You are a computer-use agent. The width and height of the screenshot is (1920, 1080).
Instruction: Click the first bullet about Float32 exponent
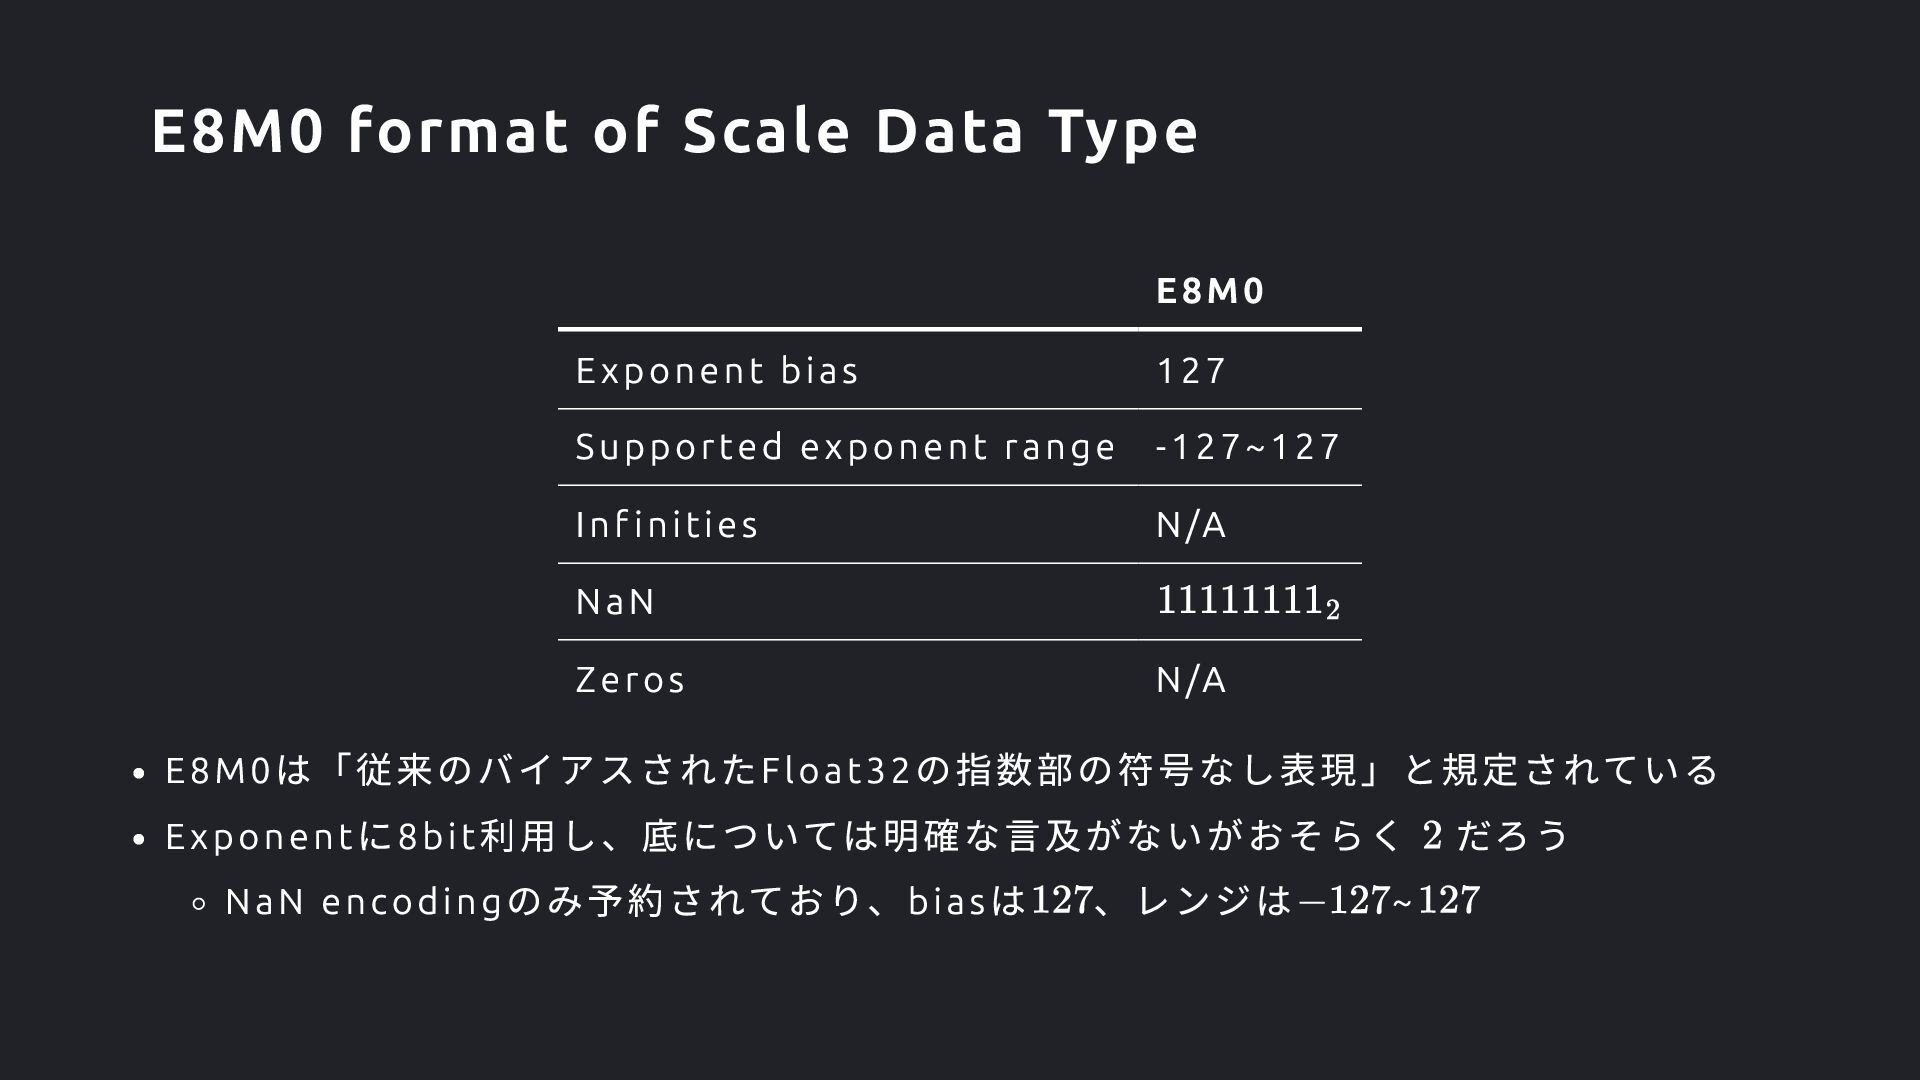[941, 770]
